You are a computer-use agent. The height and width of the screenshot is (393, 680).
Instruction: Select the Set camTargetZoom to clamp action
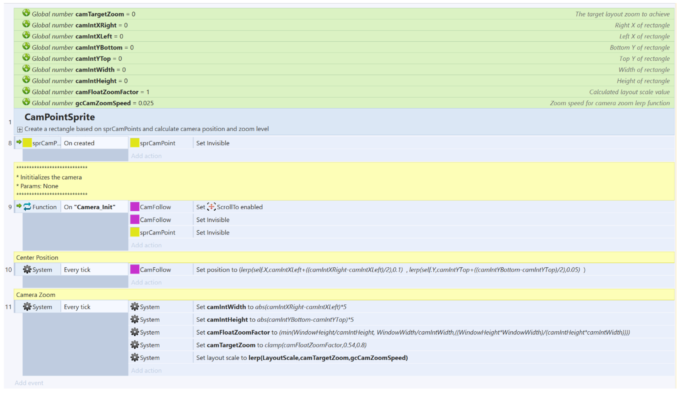point(281,345)
